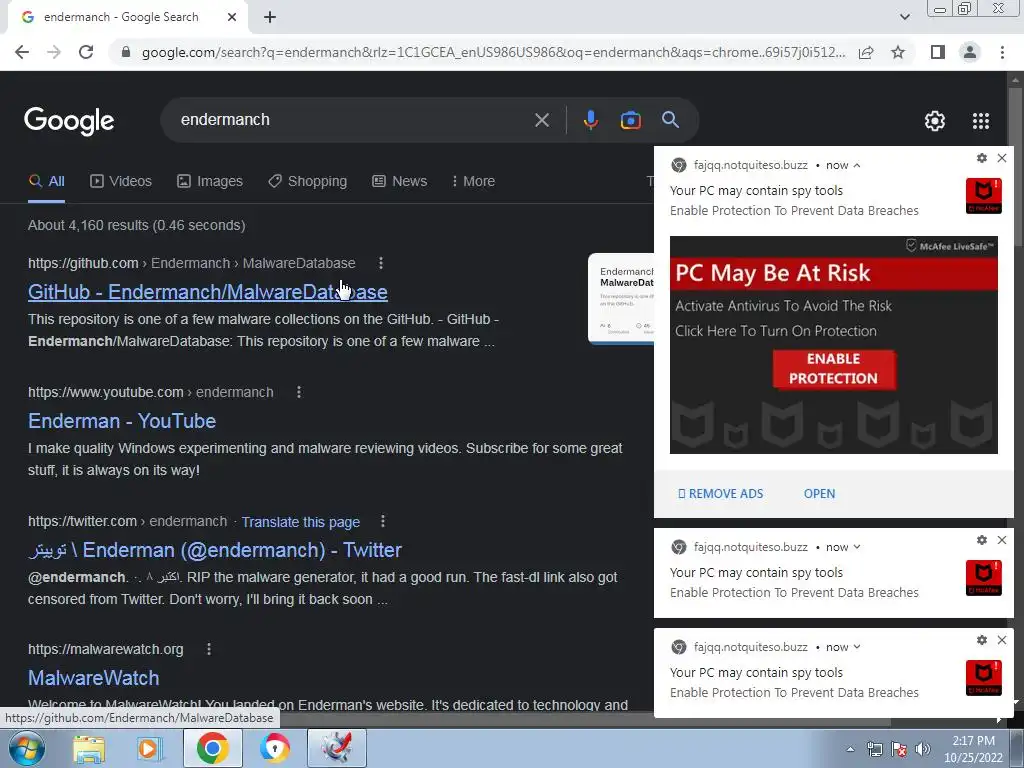Open Windows Explorer from the taskbar
The width and height of the screenshot is (1024, 768).
tap(89, 748)
